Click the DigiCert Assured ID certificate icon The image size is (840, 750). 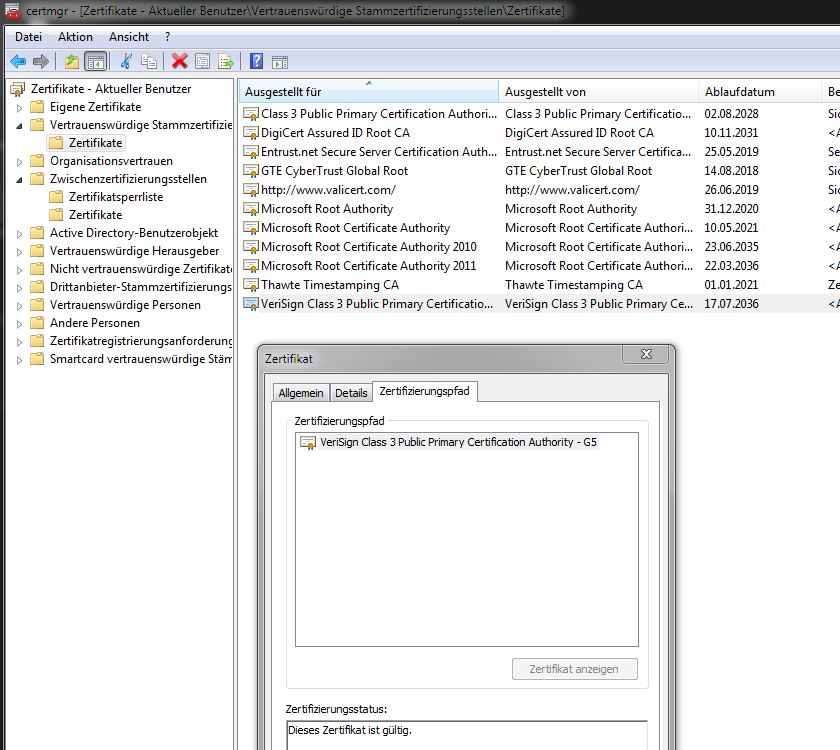click(x=251, y=133)
